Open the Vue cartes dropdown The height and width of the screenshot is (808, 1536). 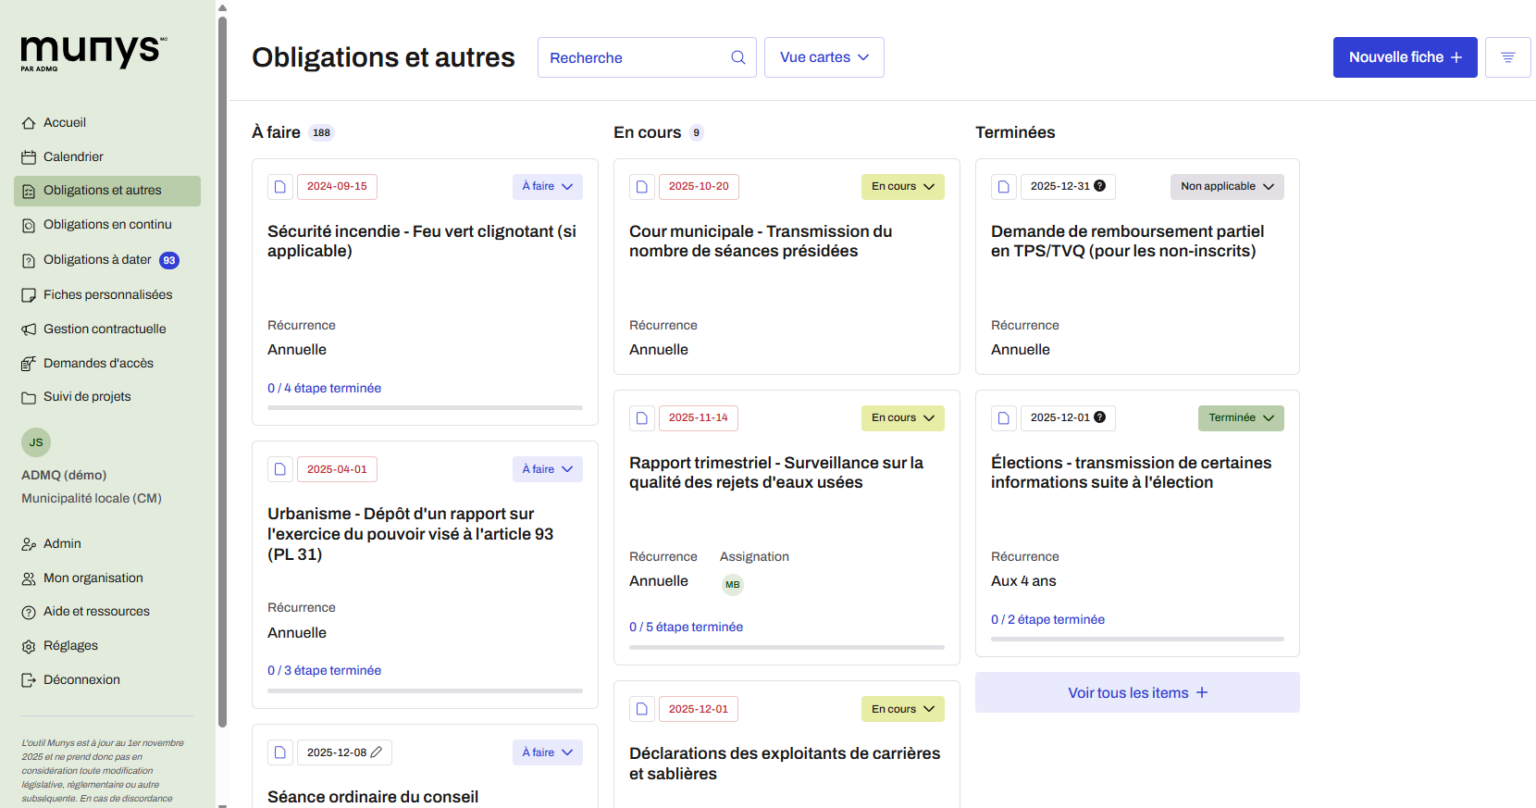point(824,58)
